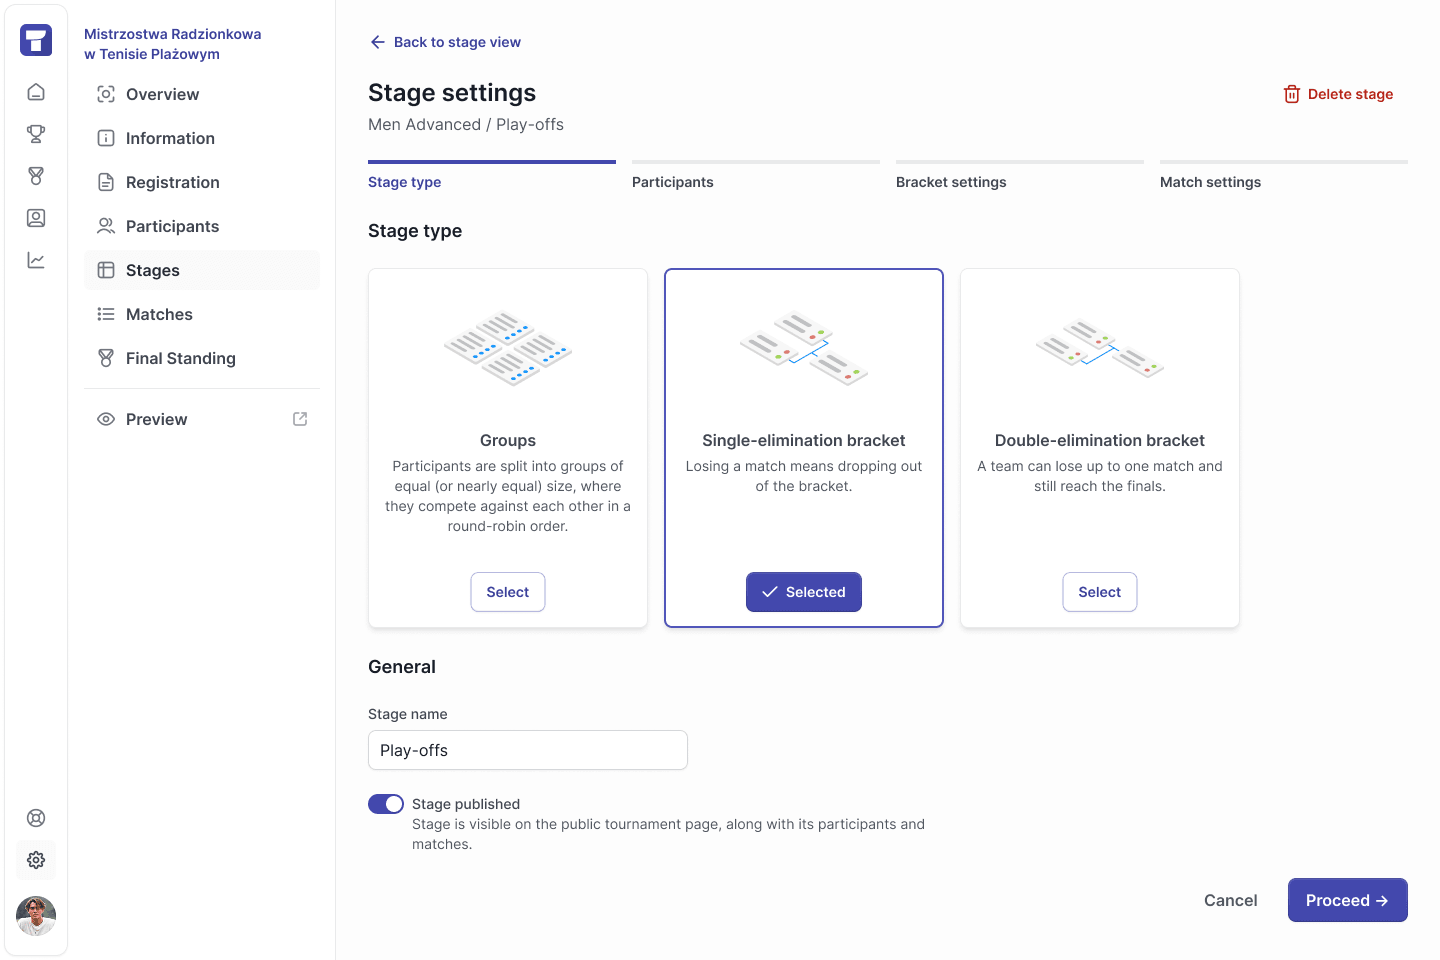1440x960 pixels.
Task: Switch to the Bracket settings tab
Action: point(951,182)
